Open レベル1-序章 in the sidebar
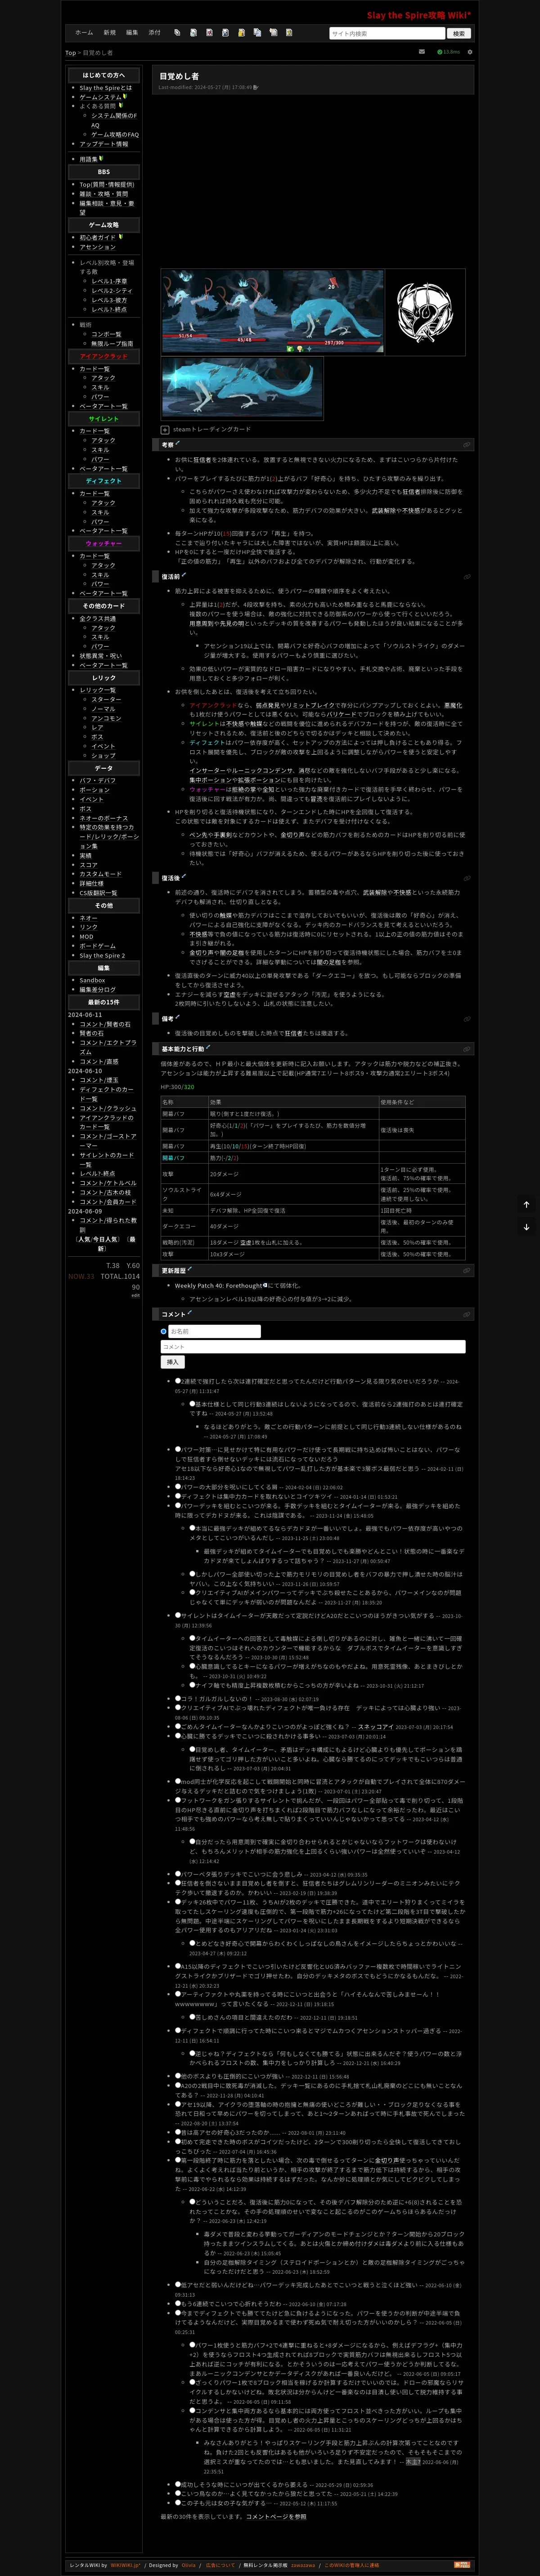Viewport: 540px width, 2576px height. [x=109, y=281]
